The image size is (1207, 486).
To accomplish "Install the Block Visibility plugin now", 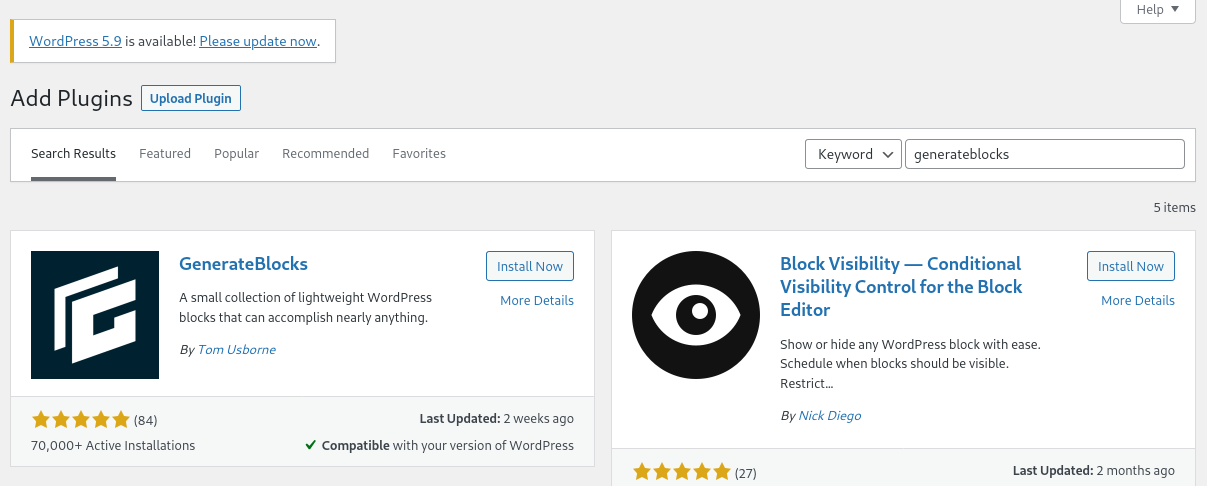I will pos(1131,266).
